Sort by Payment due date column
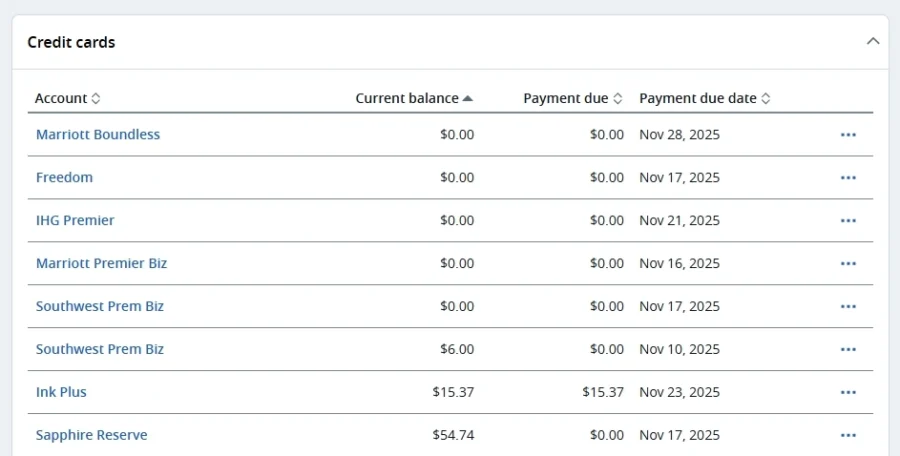This screenshot has width=900, height=456. point(704,99)
